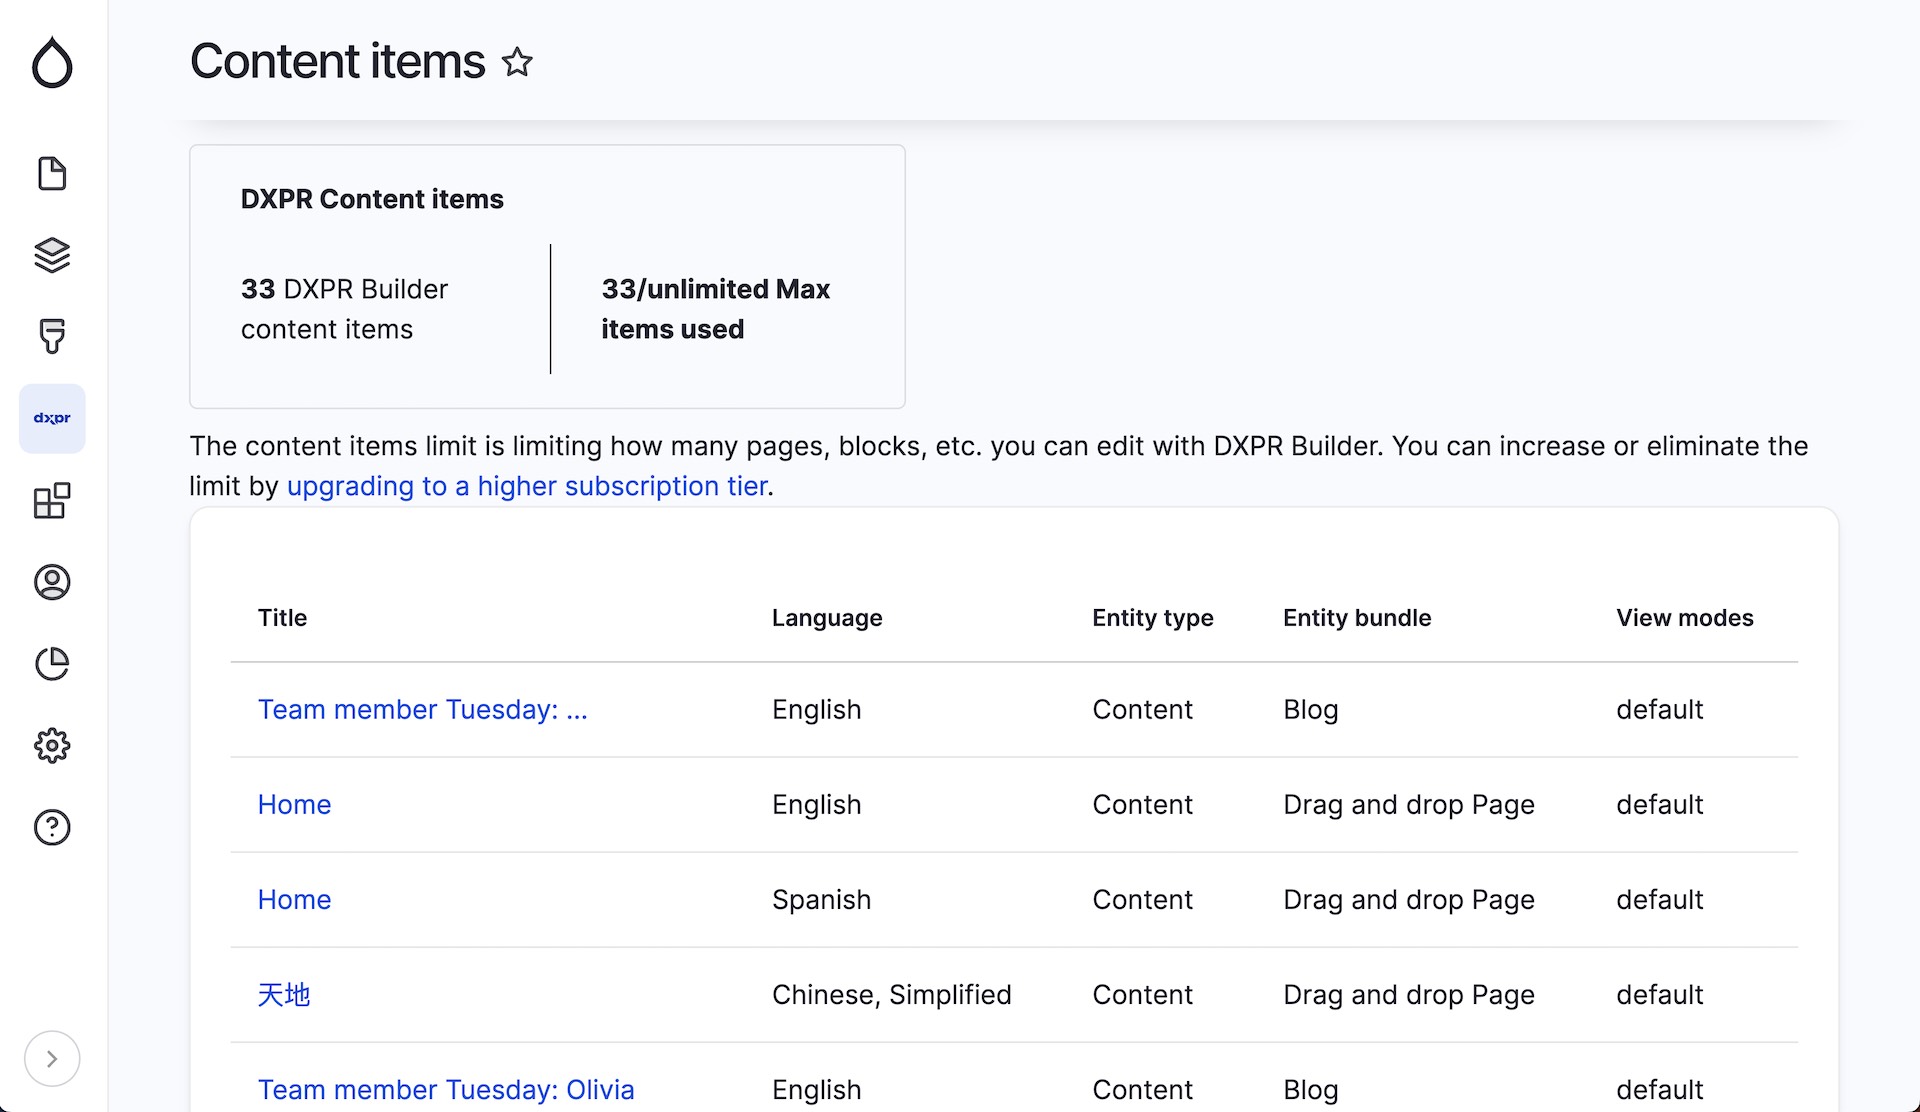Open the Configuration gear icon in sidebar
Screen dimensions: 1920x1112
click(x=52, y=745)
